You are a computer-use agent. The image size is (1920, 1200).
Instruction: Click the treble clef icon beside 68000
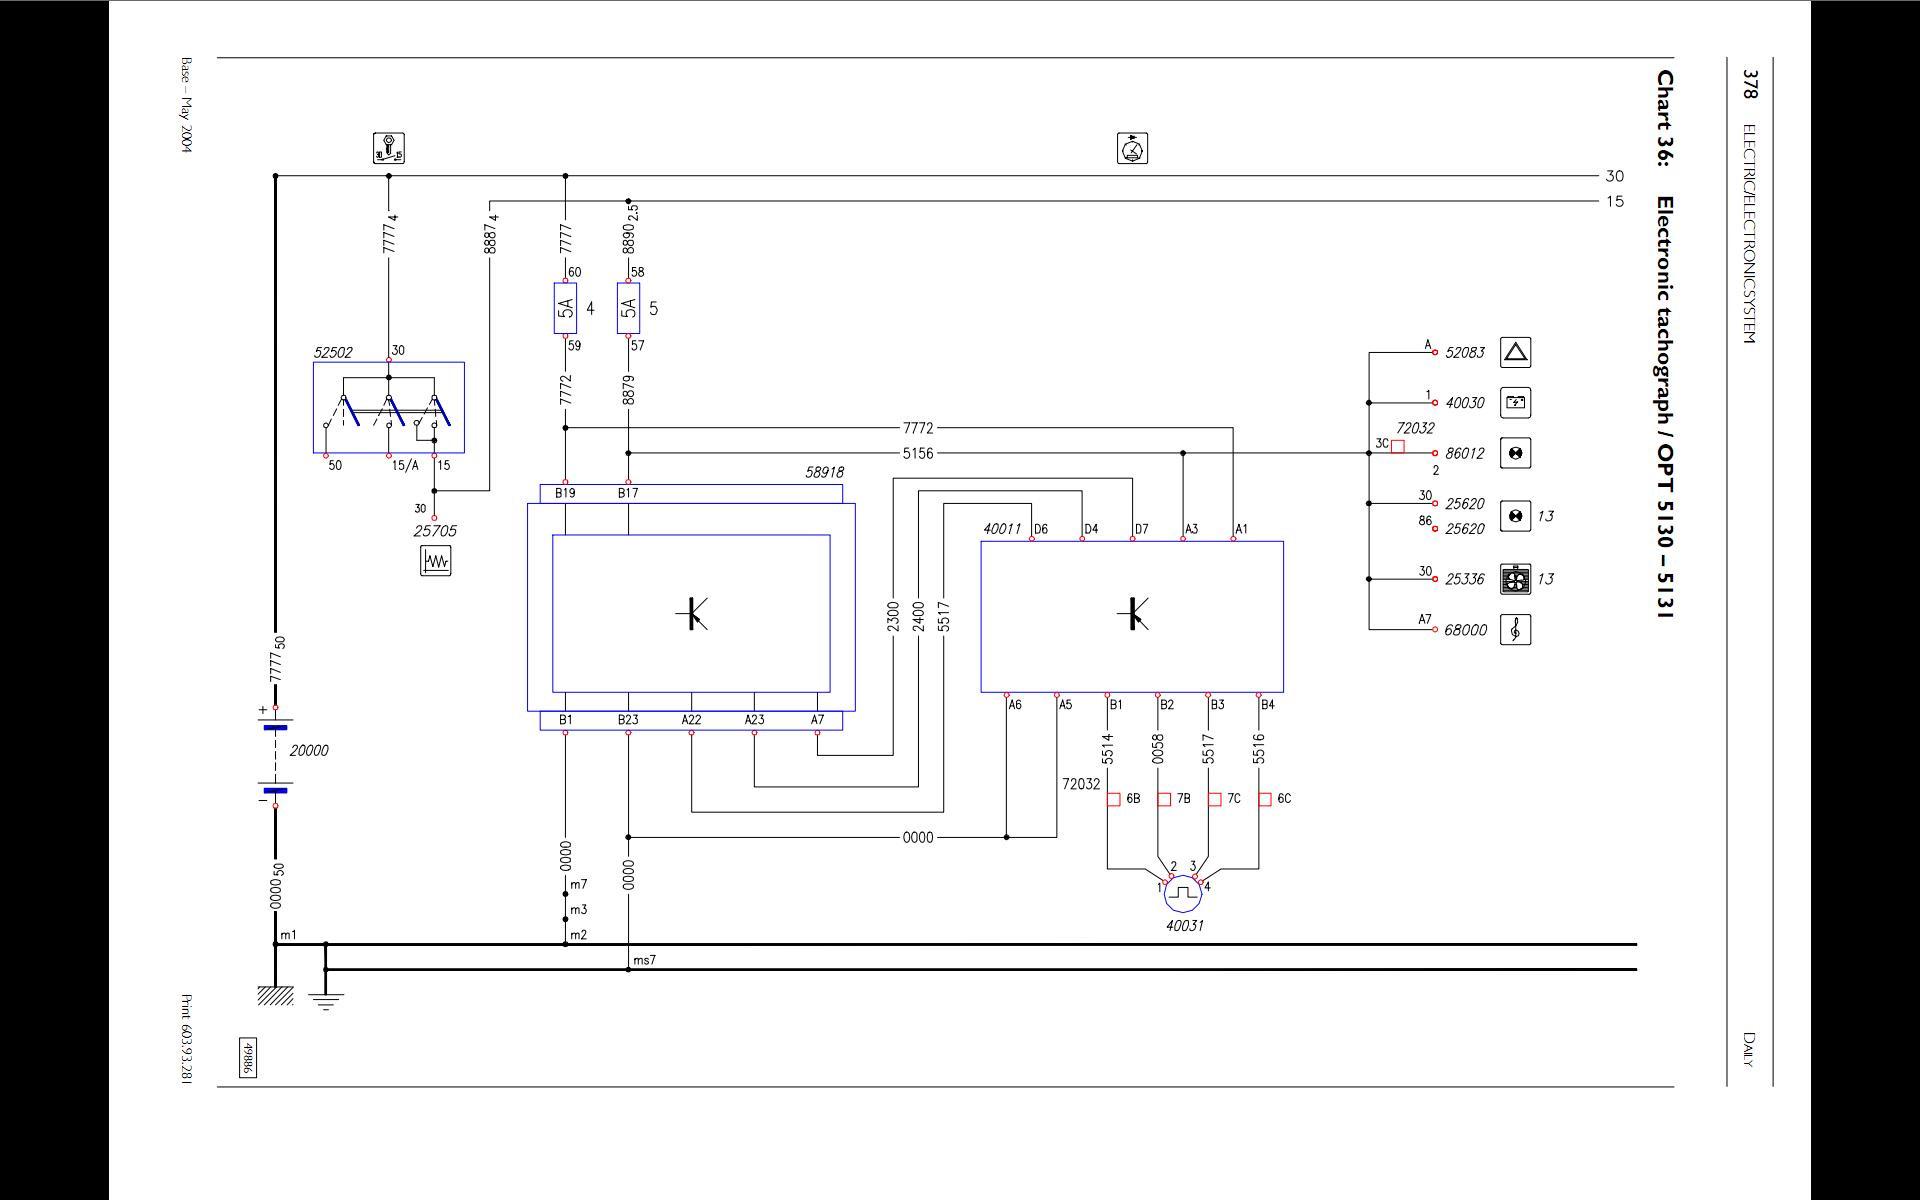tap(1515, 629)
